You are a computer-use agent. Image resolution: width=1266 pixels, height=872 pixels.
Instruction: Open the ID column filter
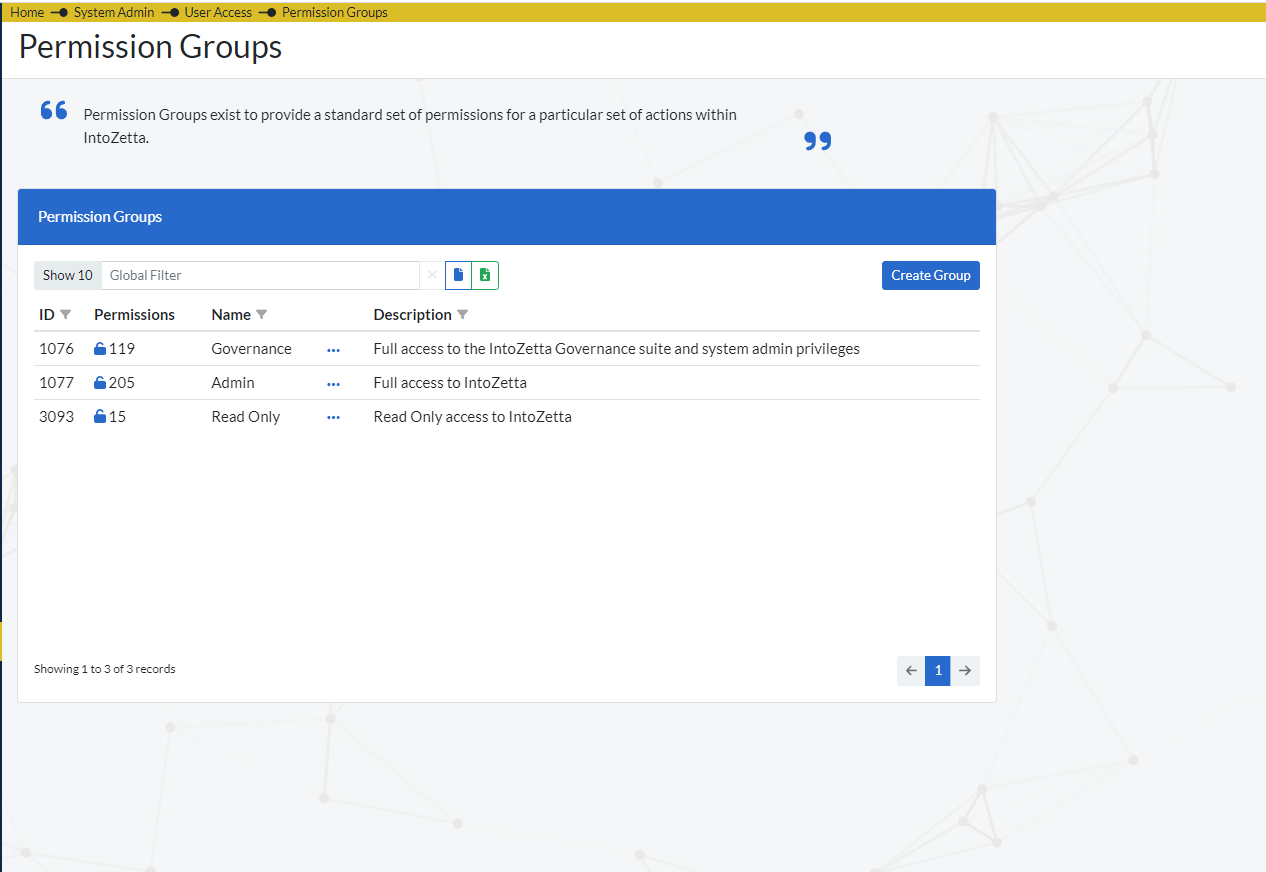click(66, 315)
